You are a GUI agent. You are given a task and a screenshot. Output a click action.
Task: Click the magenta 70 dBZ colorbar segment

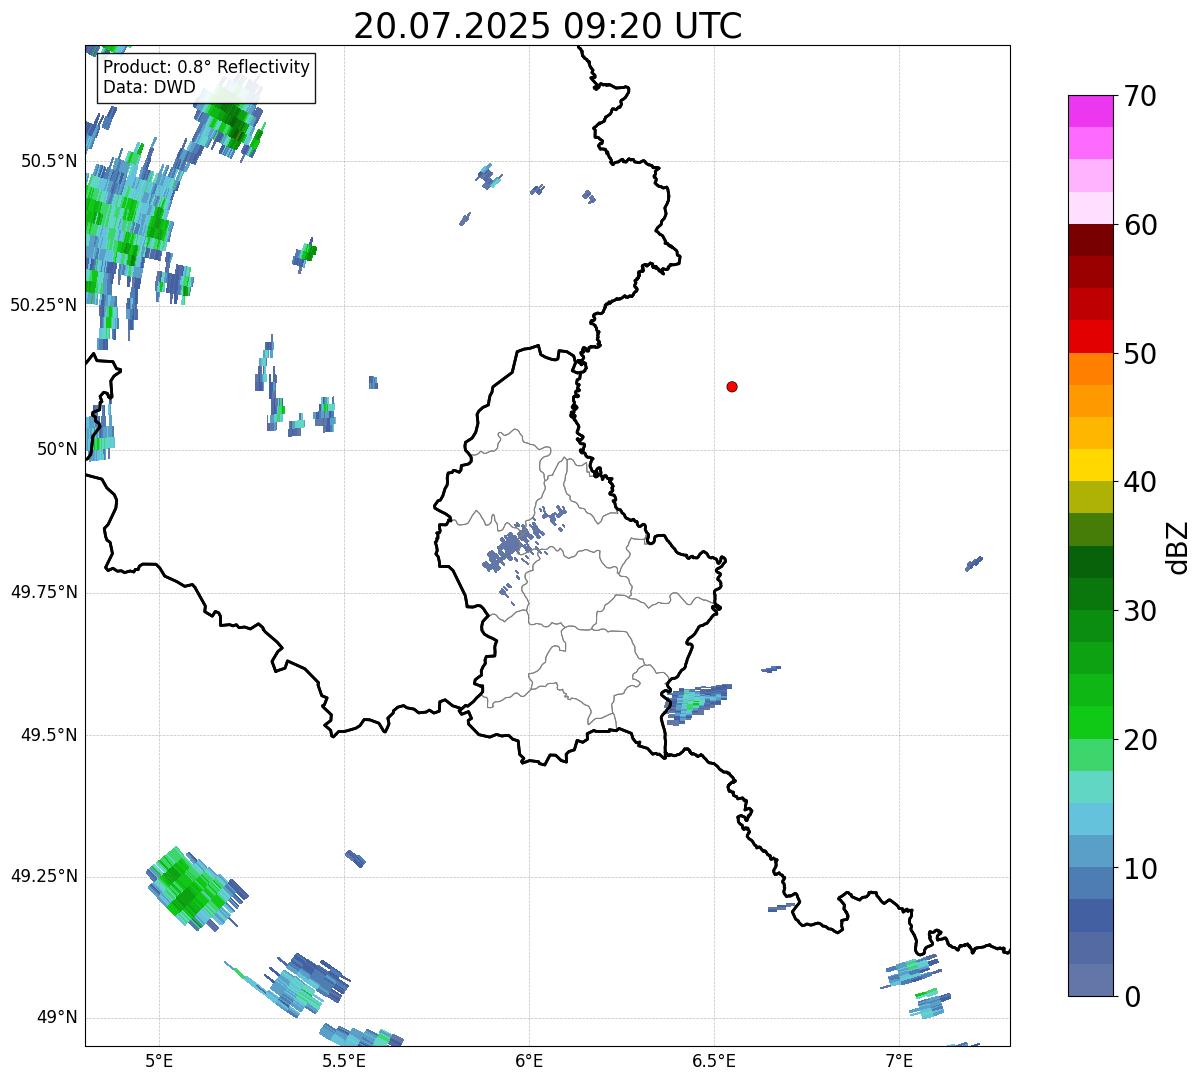[x=1090, y=111]
